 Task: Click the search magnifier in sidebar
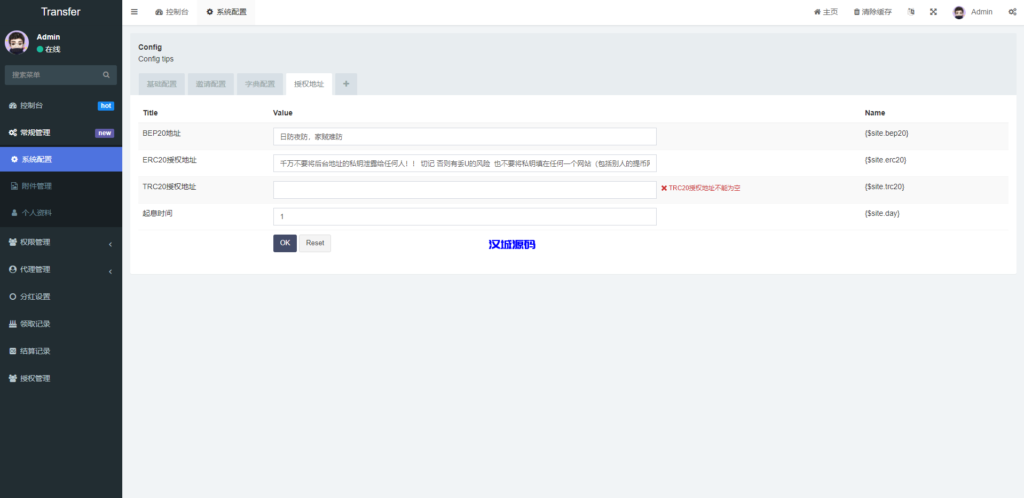106,74
